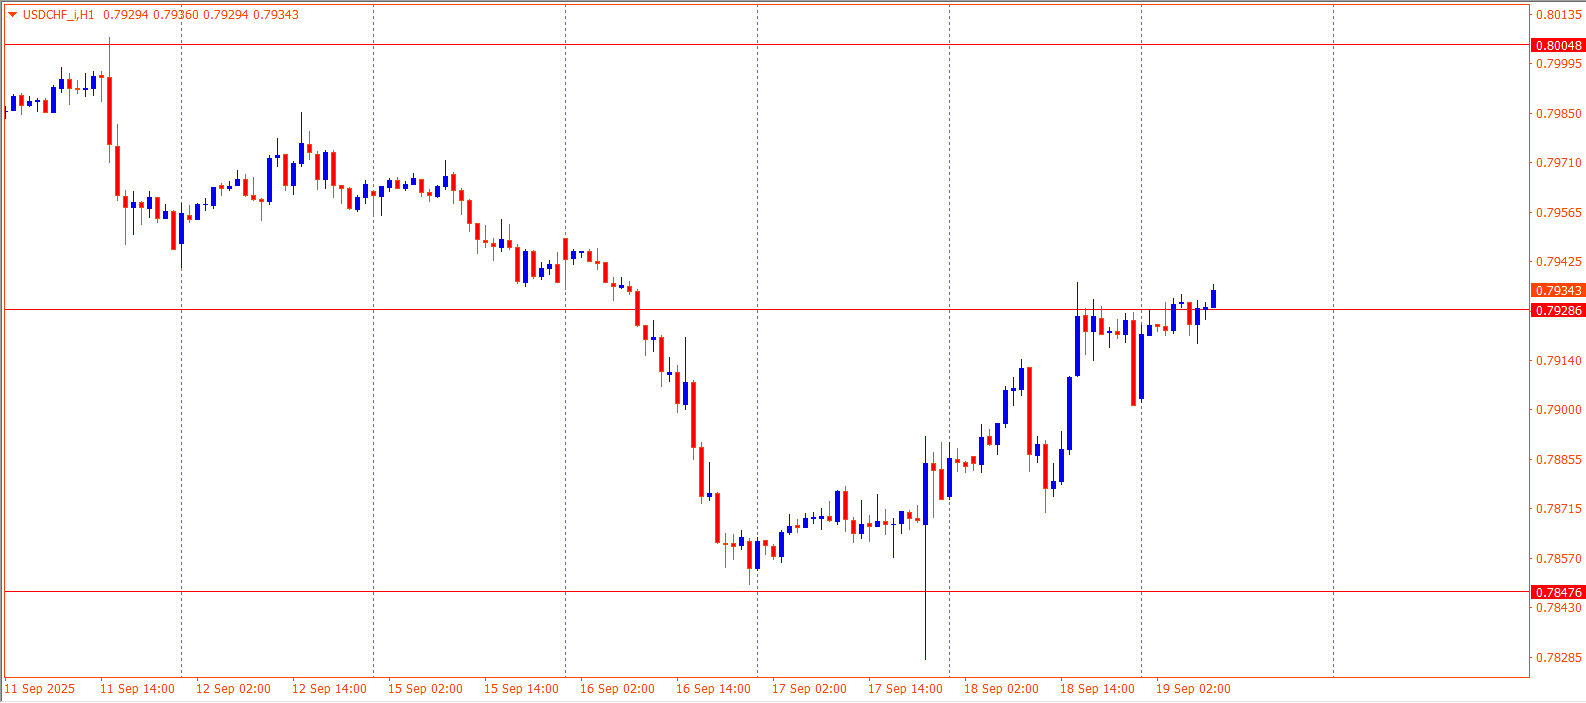Click the 0.79850 price scale value
This screenshot has width=1586, height=703.
(1559, 114)
